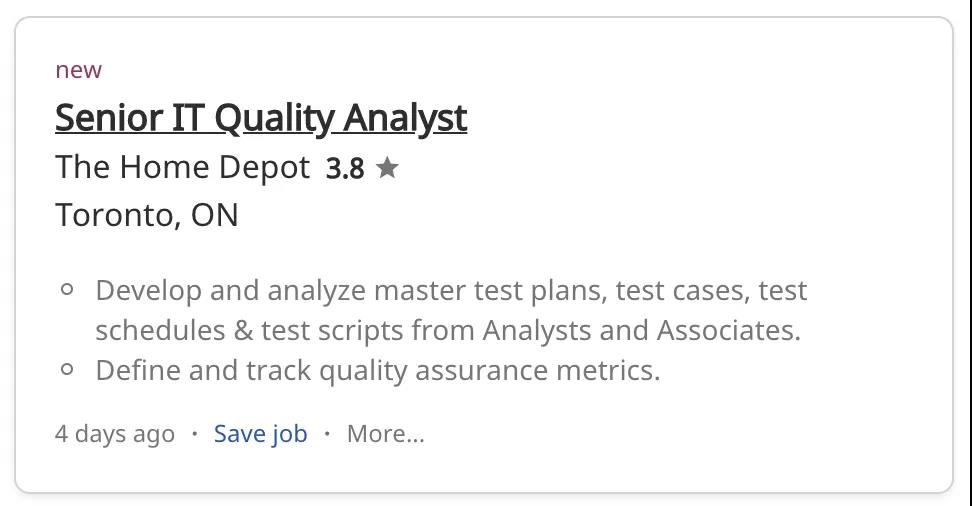972x506 pixels.
Task: Select the "Develop and analyze master test plans" line
Action: pyautogui.click(x=451, y=291)
